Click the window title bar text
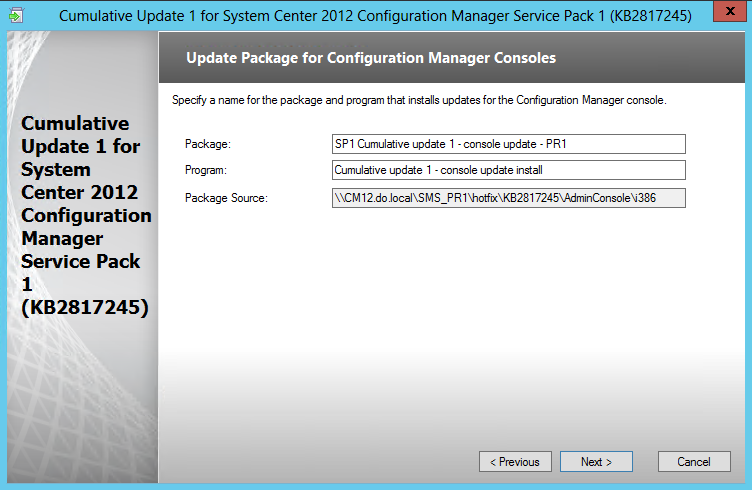This screenshot has height=490, width=752. click(x=375, y=16)
